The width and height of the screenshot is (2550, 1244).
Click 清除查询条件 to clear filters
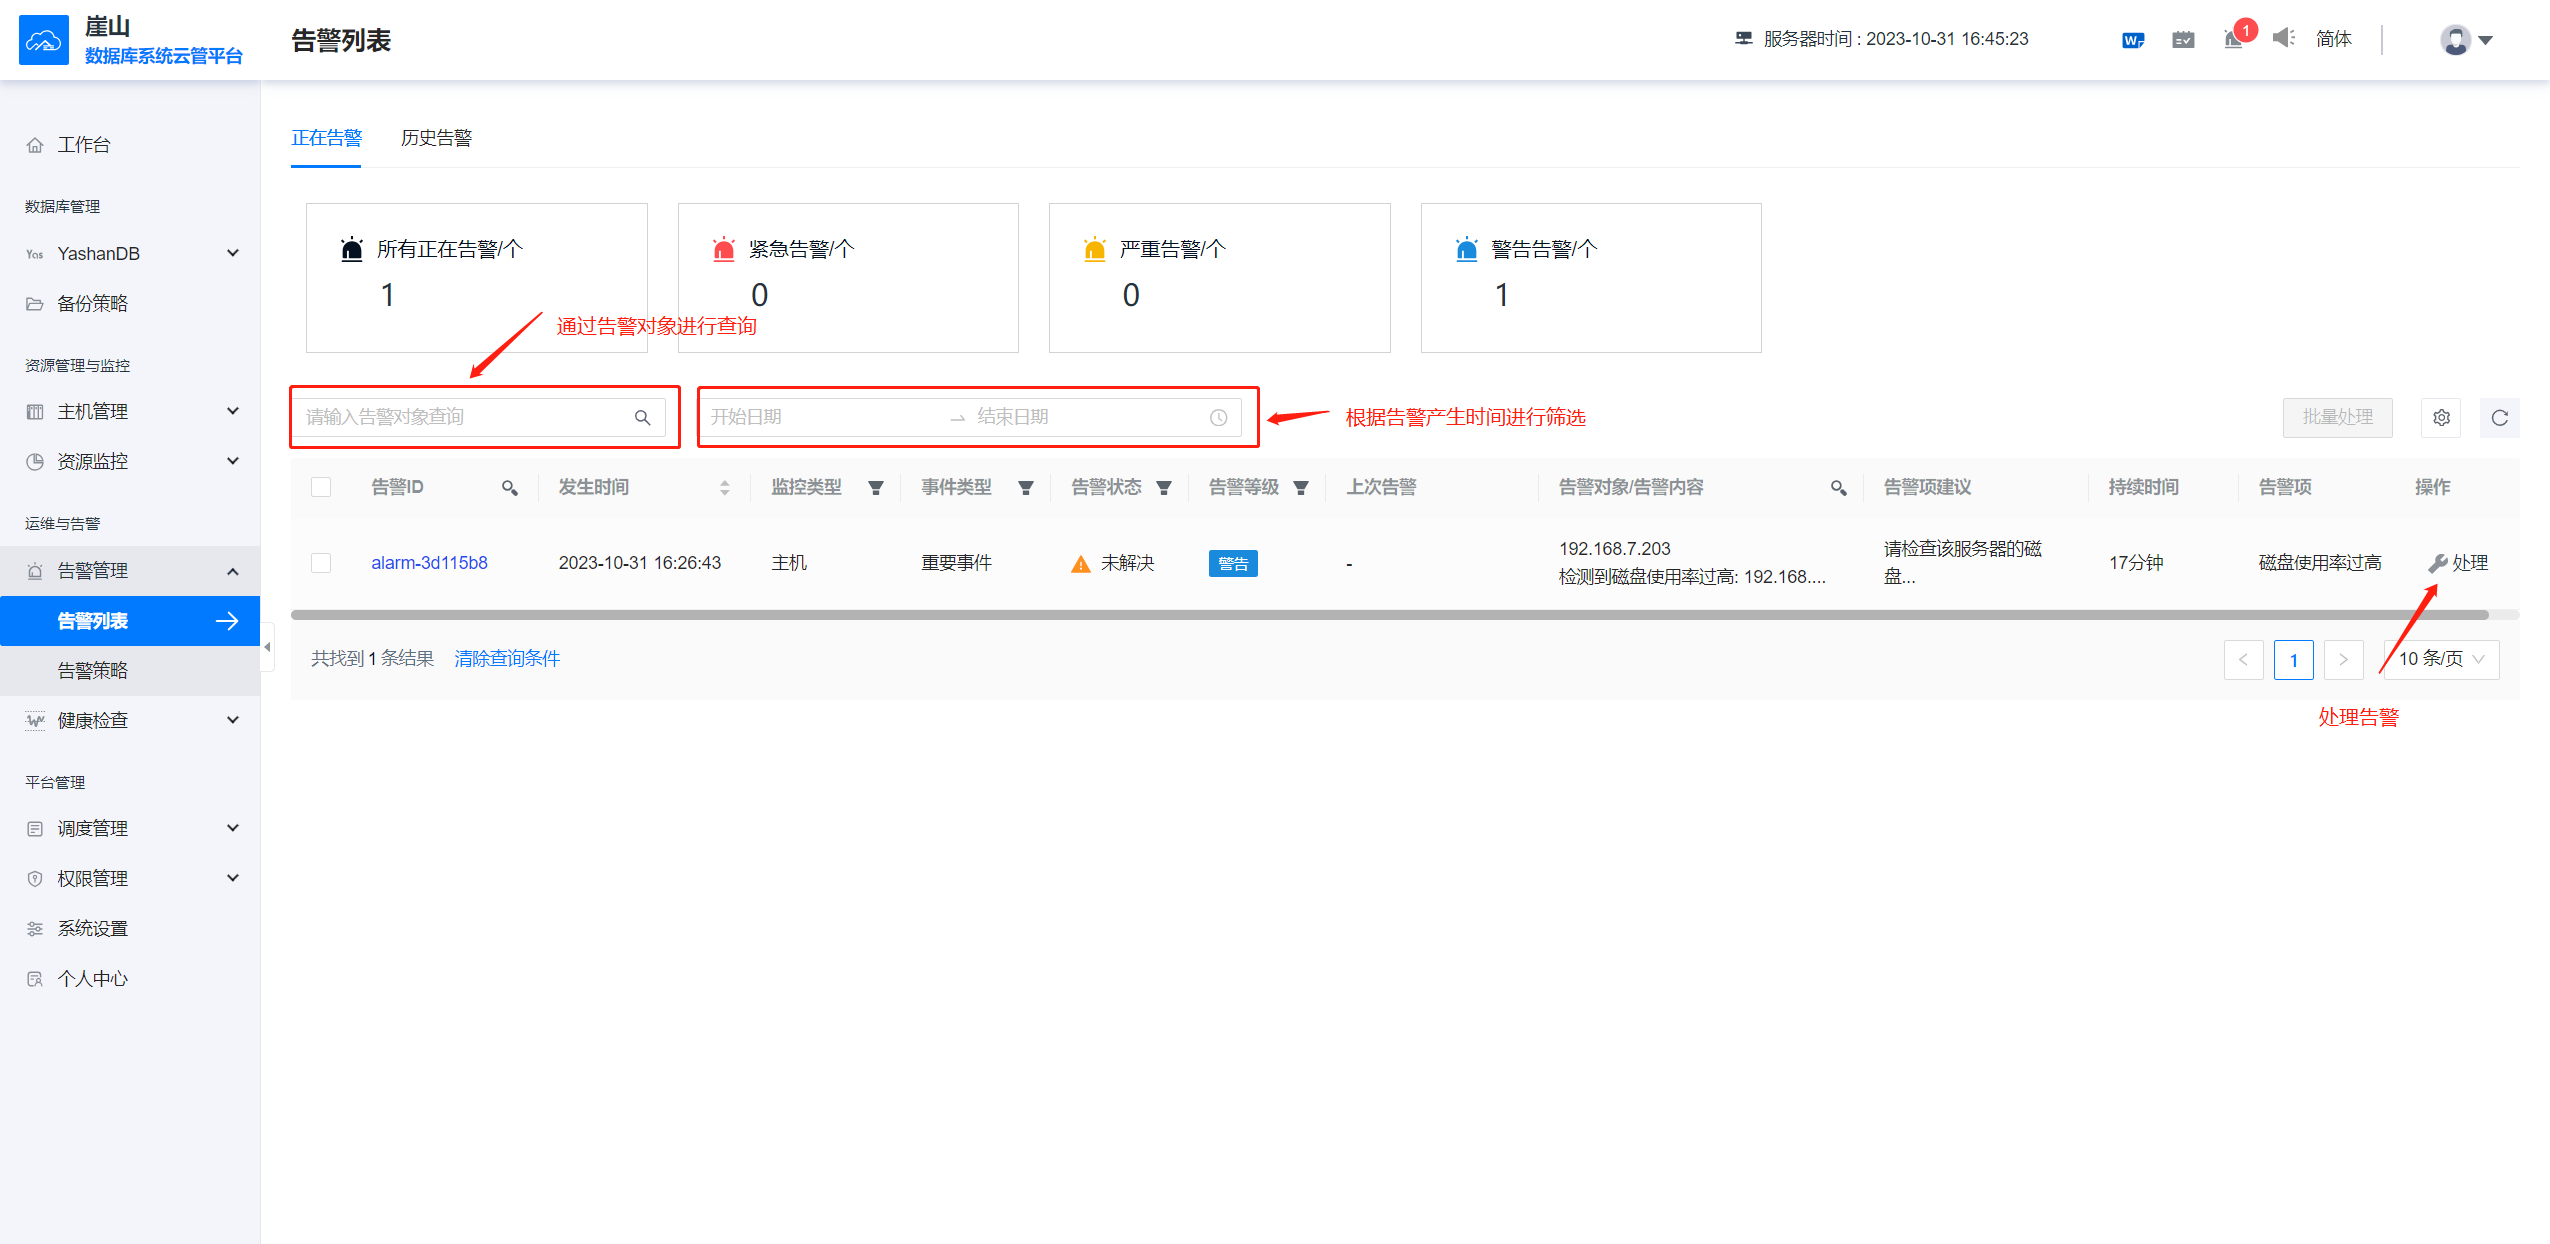pyautogui.click(x=506, y=658)
